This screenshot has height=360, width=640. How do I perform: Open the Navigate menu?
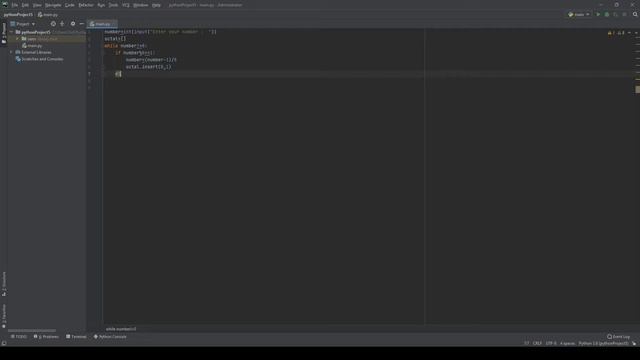[53, 5]
